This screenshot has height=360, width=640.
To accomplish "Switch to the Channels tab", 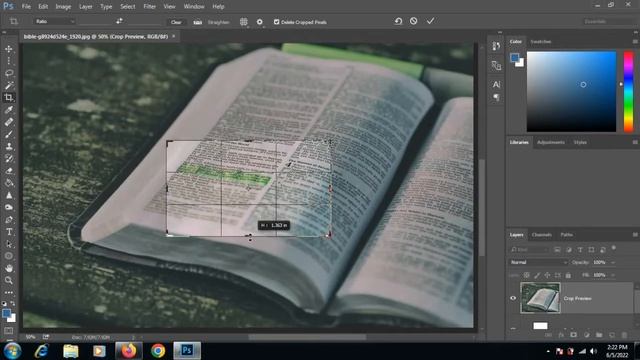I will [x=542, y=235].
